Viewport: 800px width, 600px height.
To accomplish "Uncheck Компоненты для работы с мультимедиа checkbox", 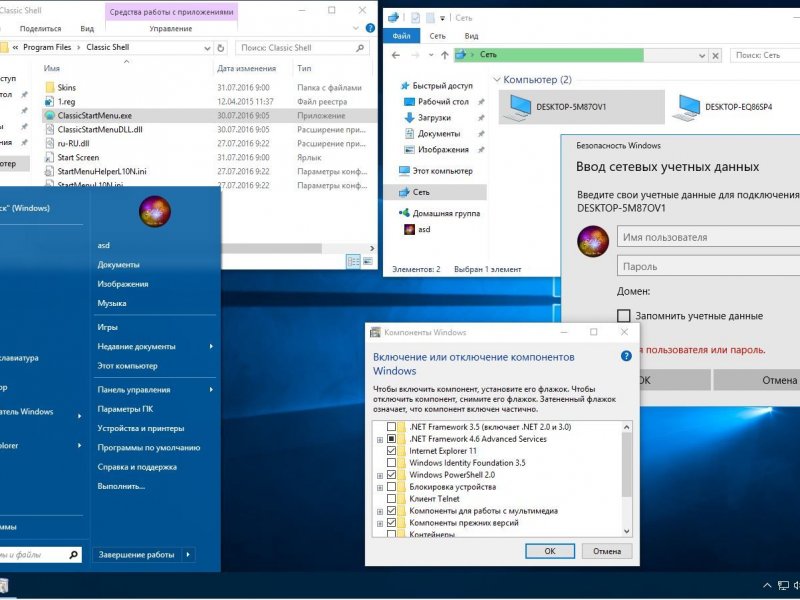I will [x=391, y=511].
